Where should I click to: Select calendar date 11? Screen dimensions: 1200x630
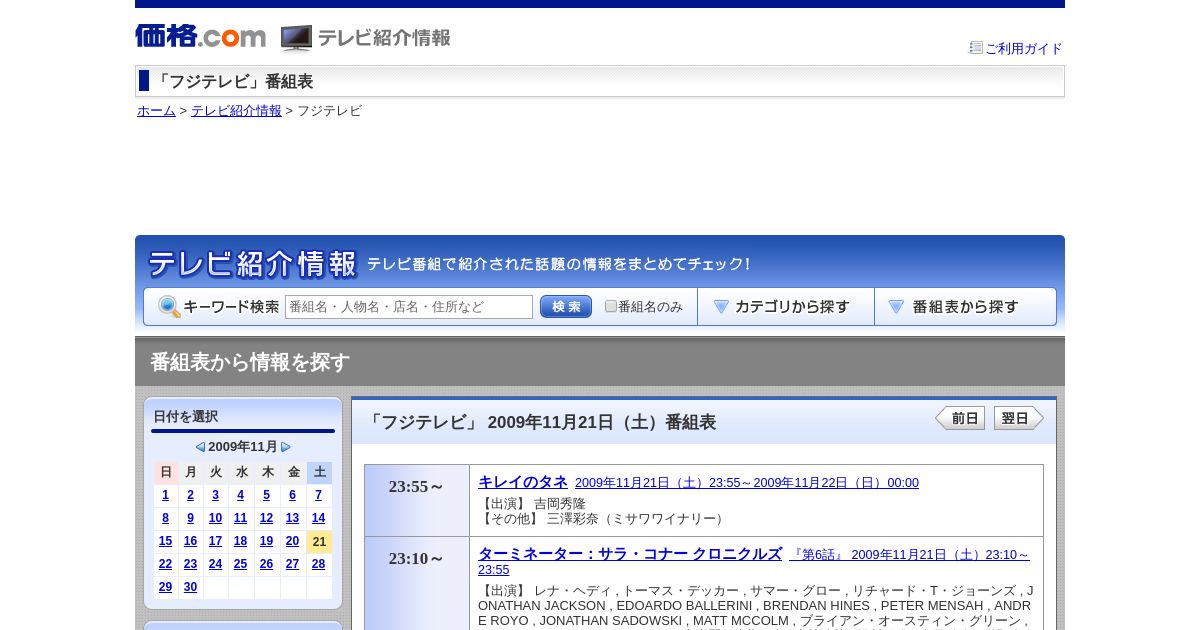tap(240, 518)
